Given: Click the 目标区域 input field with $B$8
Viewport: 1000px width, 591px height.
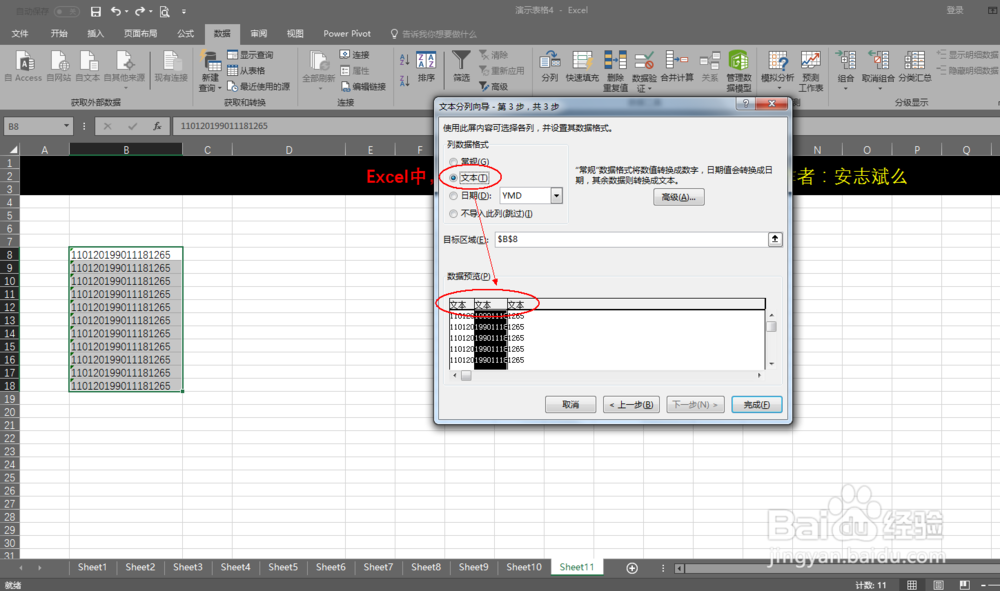Looking at the screenshot, I should [x=631, y=239].
